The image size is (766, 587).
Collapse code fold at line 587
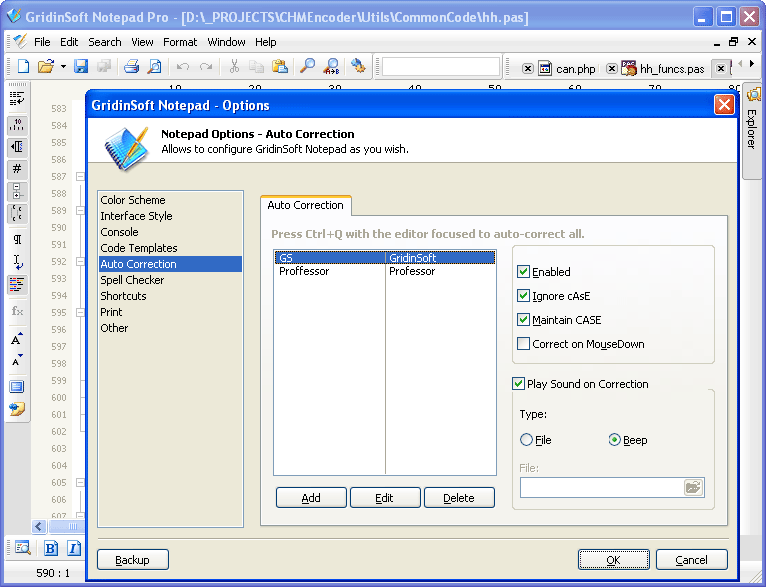coord(81,176)
